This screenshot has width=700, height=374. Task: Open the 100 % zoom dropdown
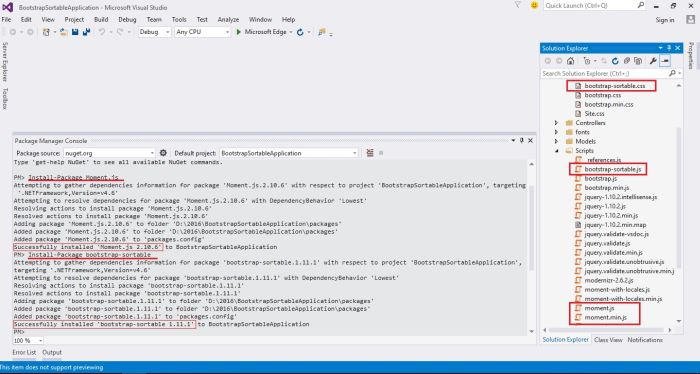coord(28,341)
